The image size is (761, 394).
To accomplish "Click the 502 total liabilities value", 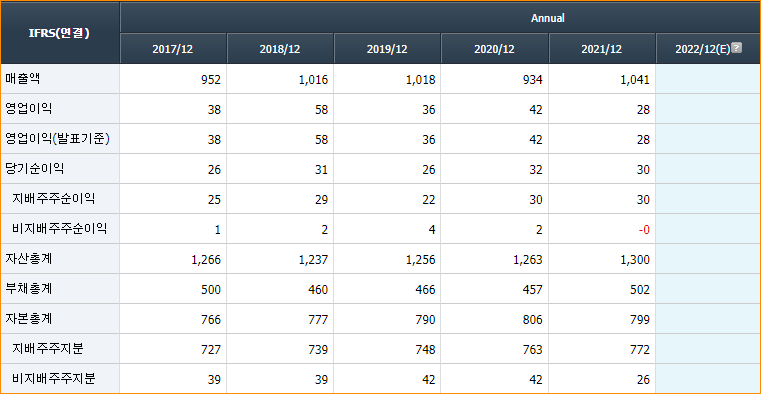I will pos(639,290).
